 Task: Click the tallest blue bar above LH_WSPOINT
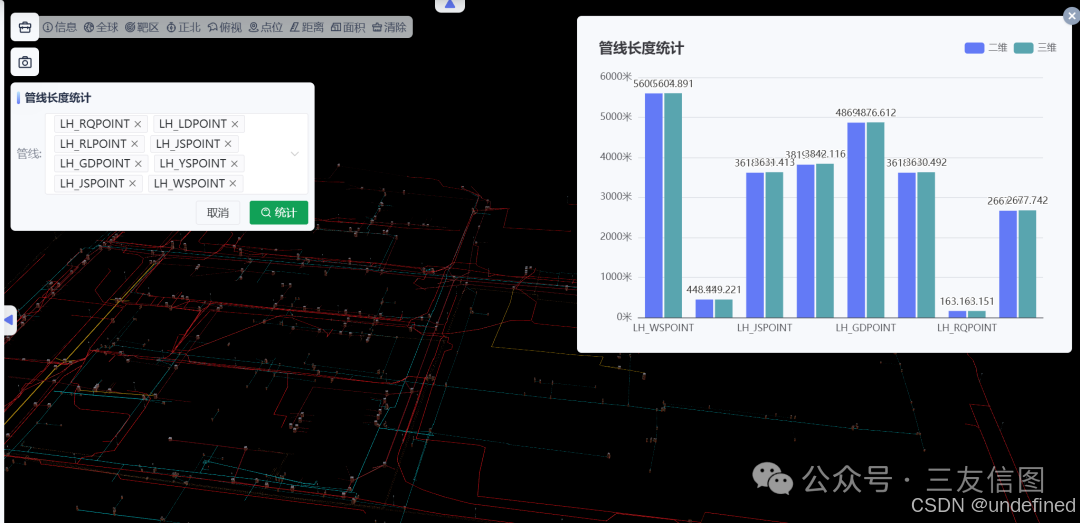point(654,205)
